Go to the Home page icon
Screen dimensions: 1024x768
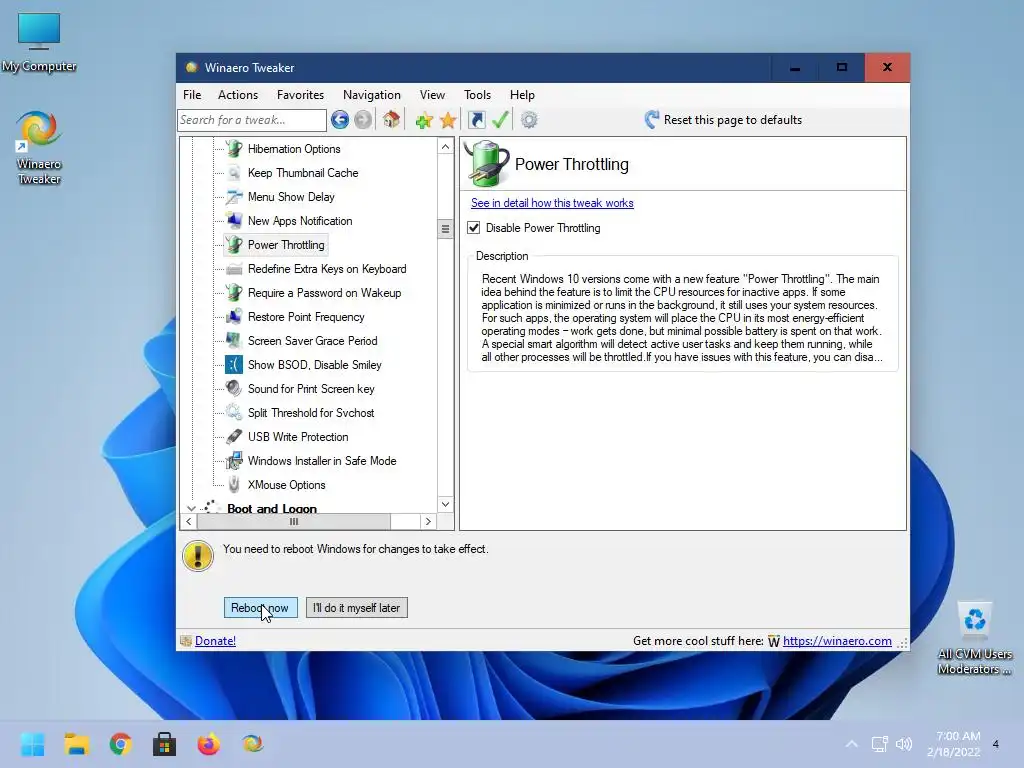point(391,120)
